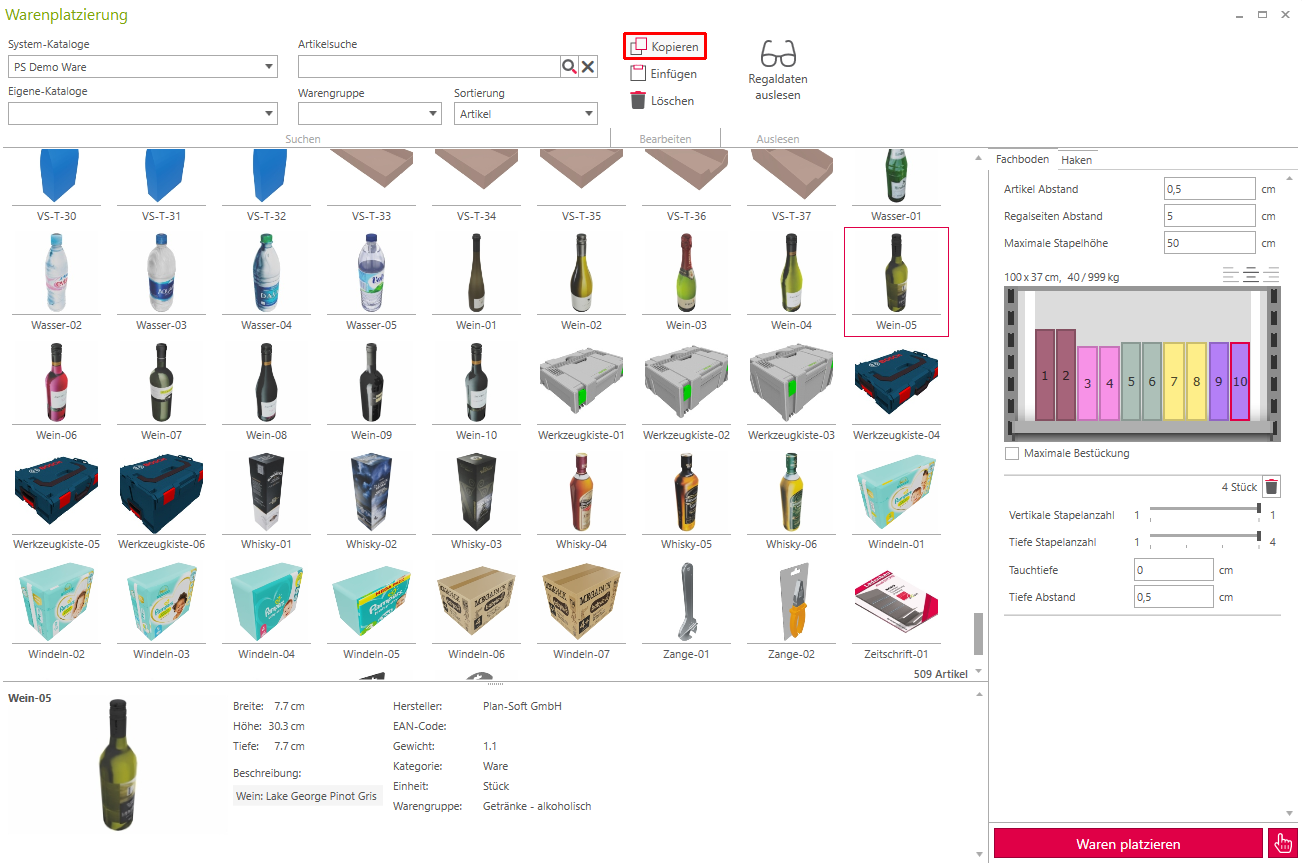1302x863 pixels.
Task: Clear the Artikelsuche field with X icon
Action: (x=588, y=67)
